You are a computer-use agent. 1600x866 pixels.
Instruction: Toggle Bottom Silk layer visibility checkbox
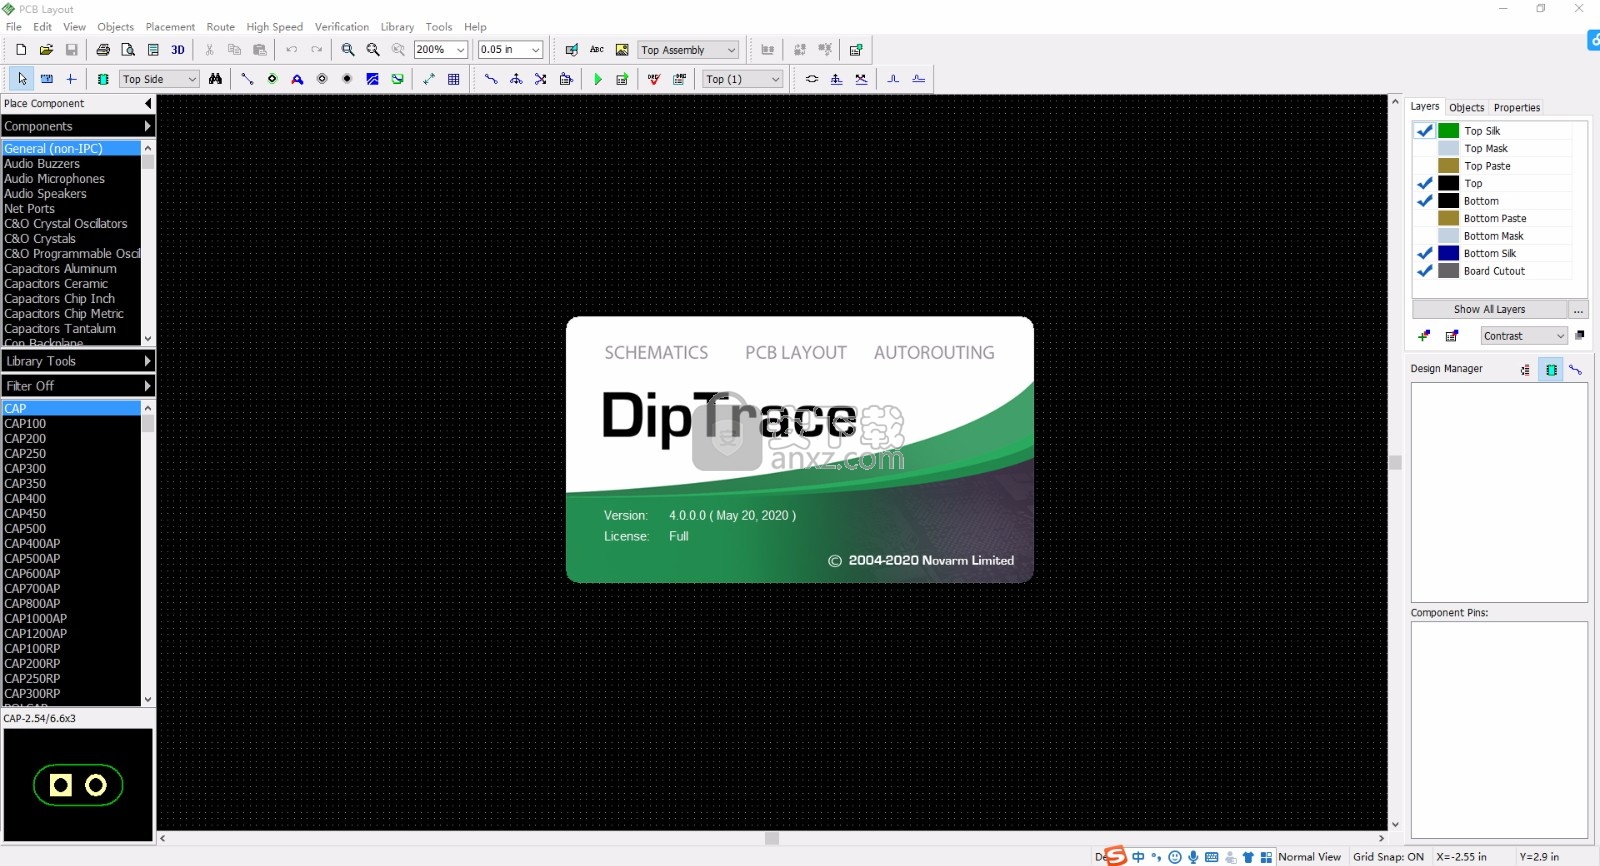(1425, 253)
